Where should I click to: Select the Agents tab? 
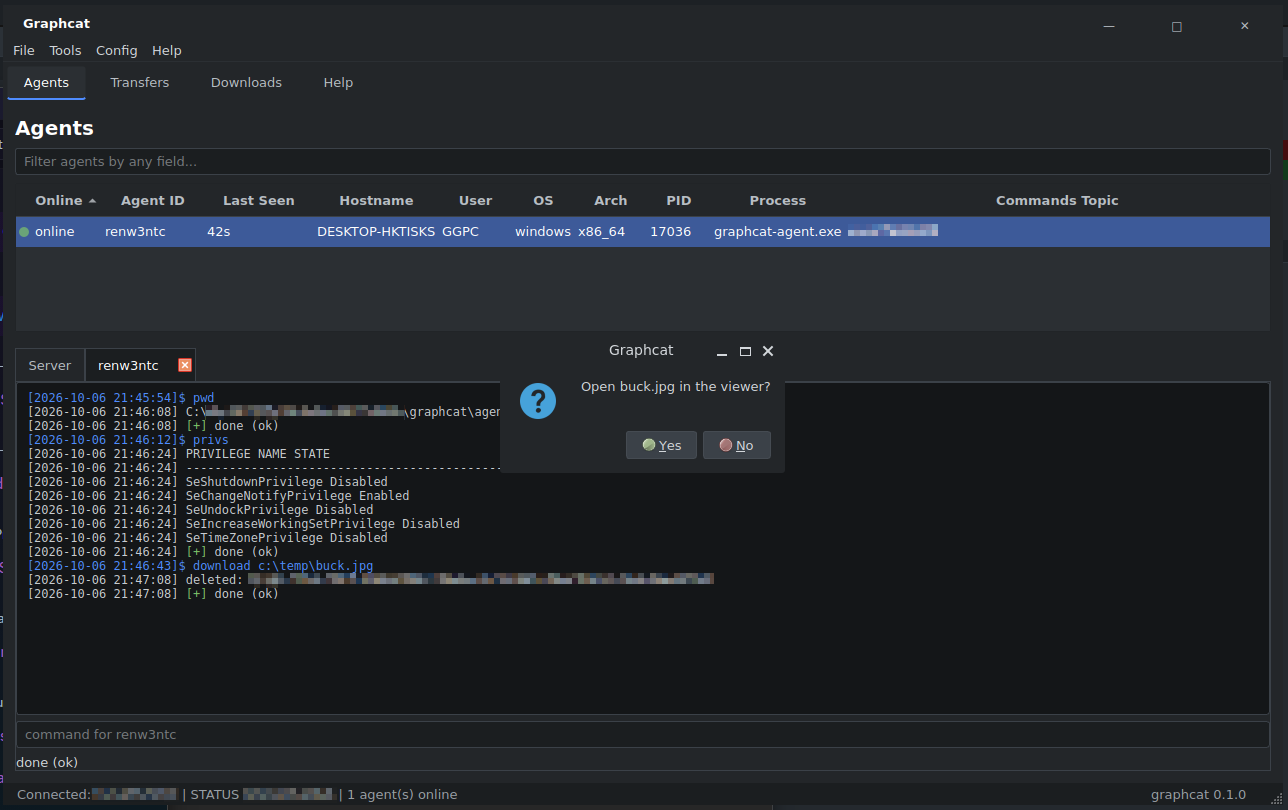[x=47, y=83]
